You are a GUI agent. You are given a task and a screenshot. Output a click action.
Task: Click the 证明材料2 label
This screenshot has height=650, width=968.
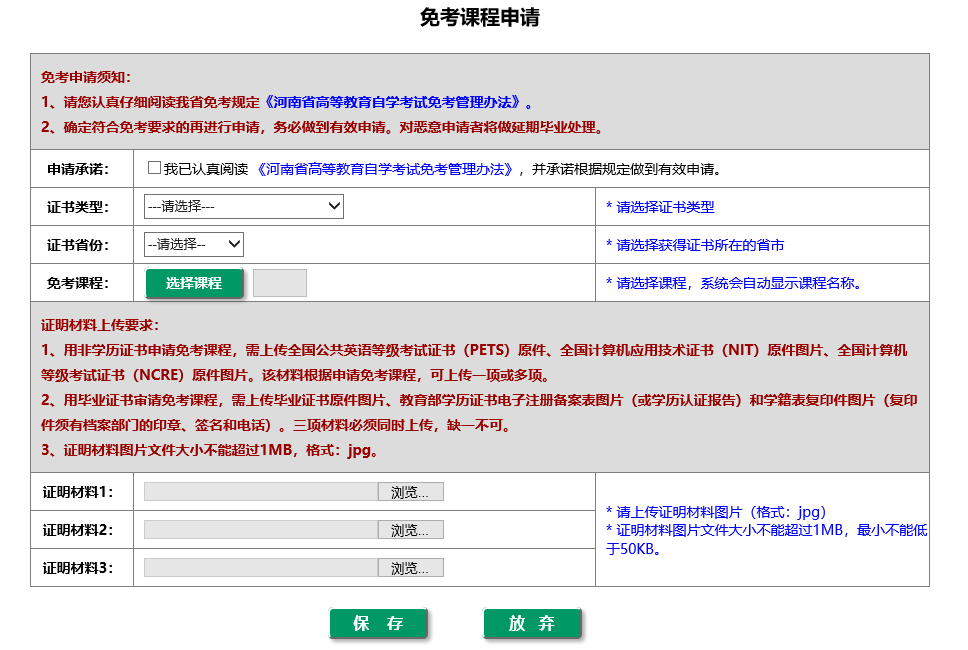[x=78, y=530]
